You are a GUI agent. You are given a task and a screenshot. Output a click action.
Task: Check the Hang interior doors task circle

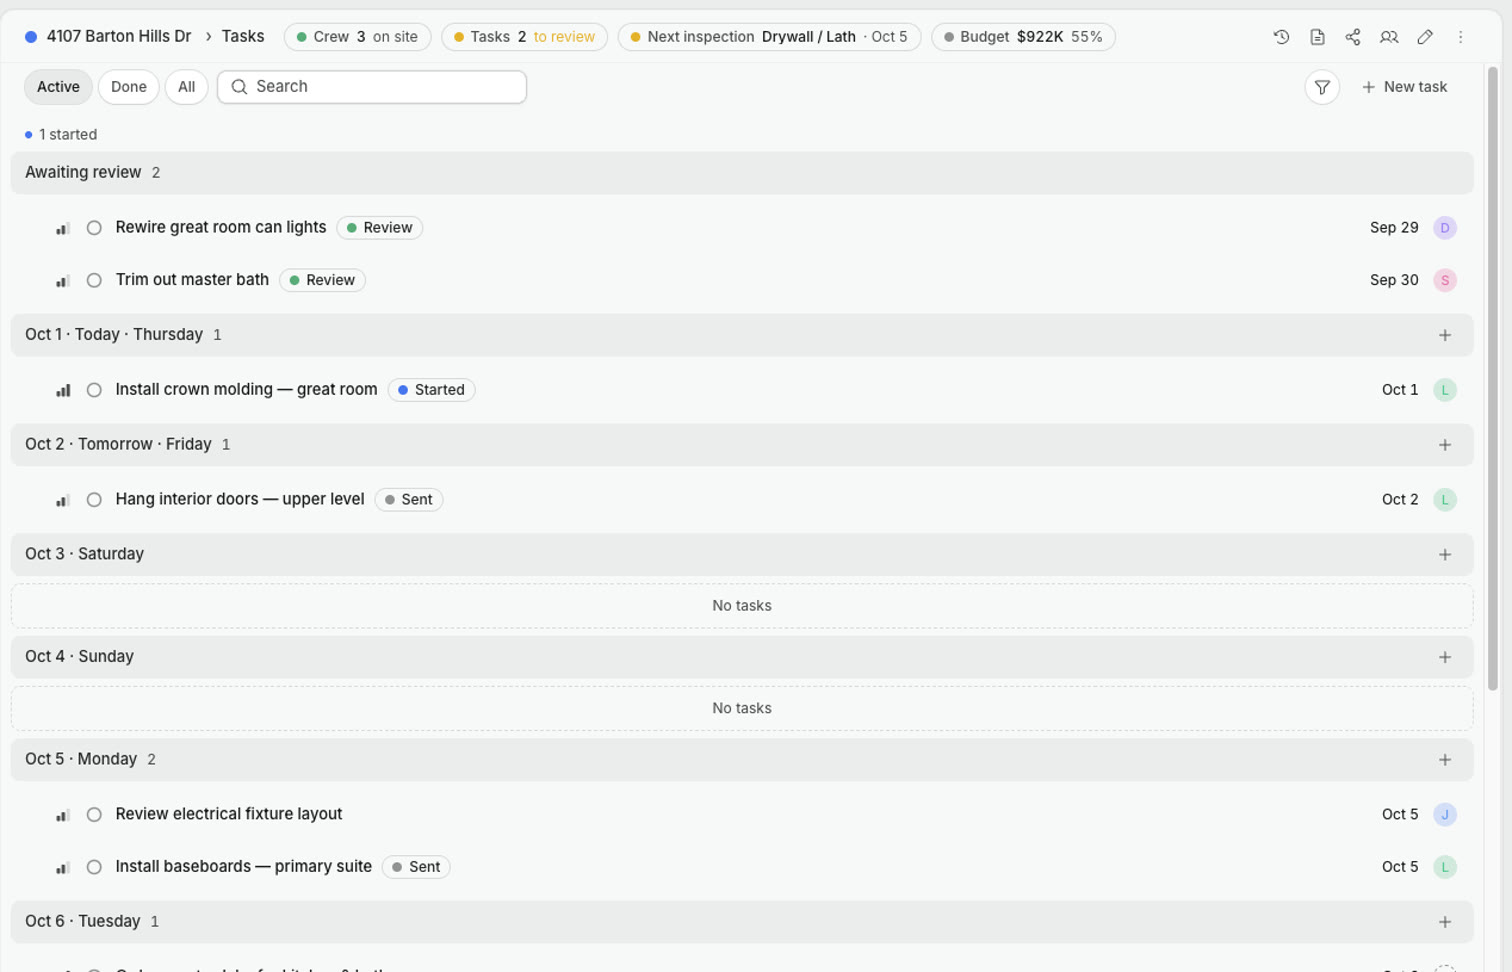pyautogui.click(x=94, y=500)
